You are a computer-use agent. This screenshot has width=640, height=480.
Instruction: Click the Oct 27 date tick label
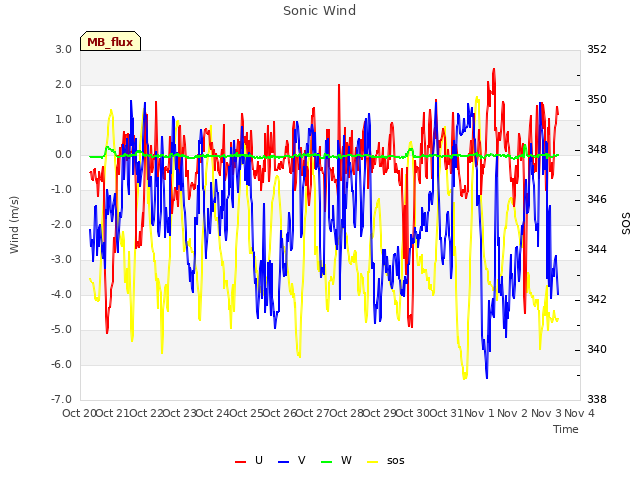click(313, 413)
